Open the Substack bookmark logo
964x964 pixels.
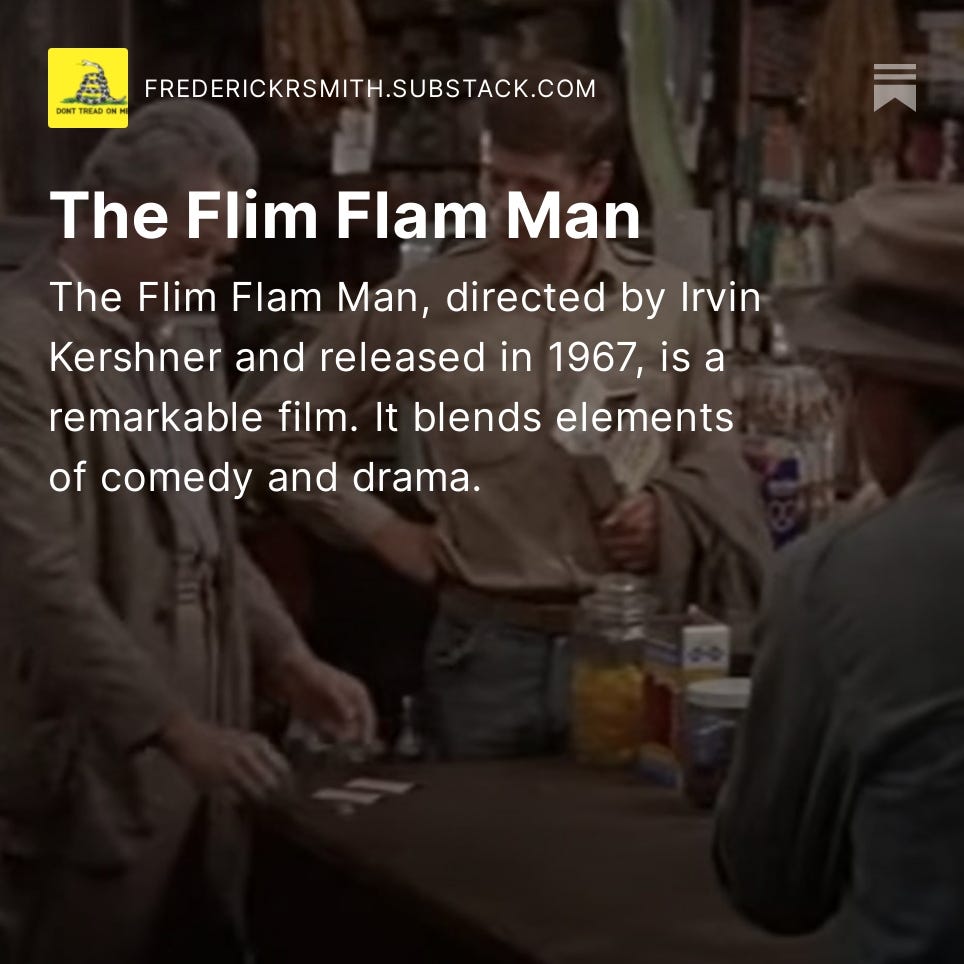click(x=895, y=88)
